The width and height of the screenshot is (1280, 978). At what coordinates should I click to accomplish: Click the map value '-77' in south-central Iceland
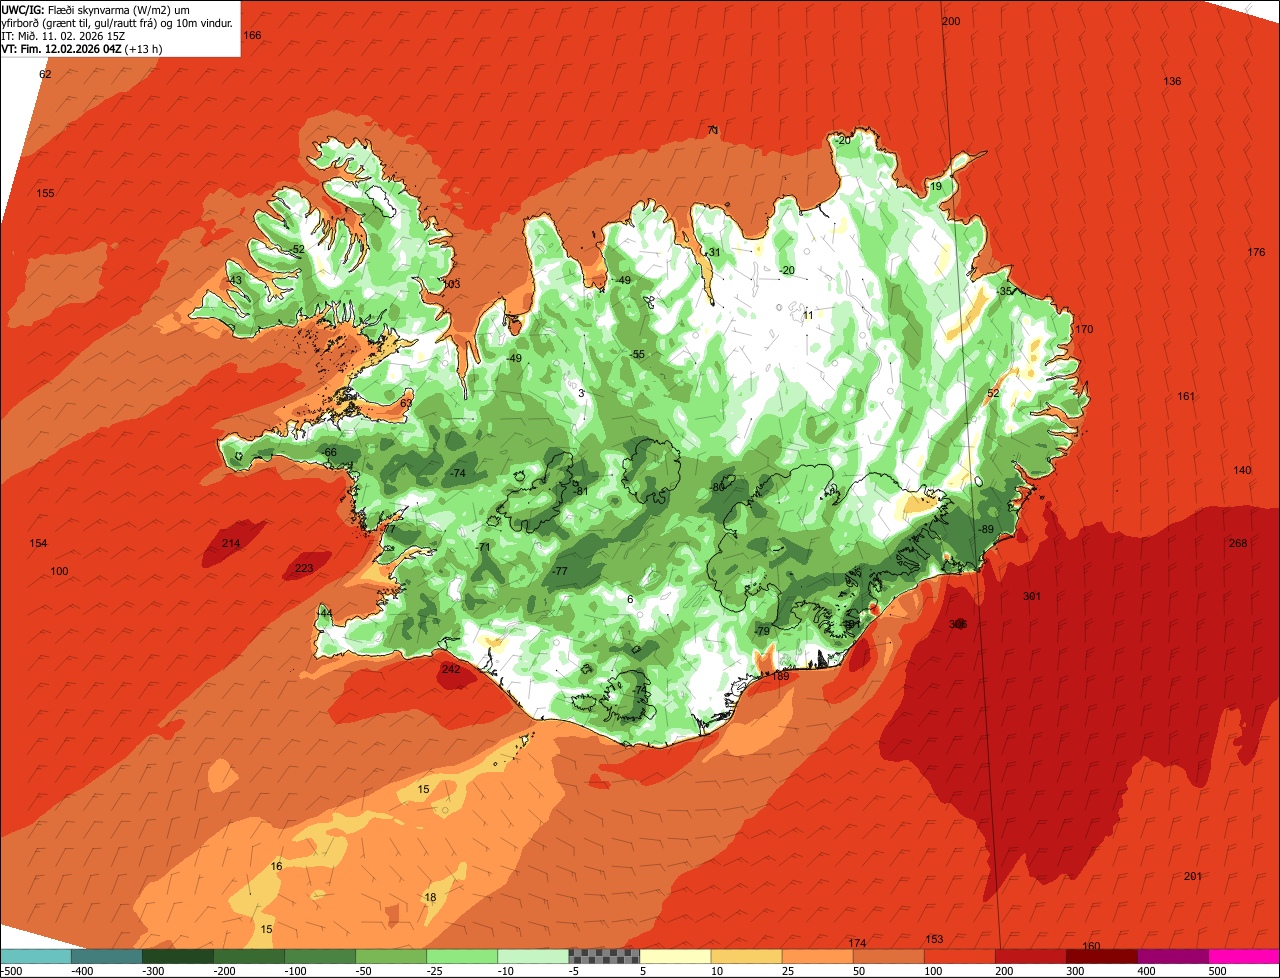coord(560,570)
